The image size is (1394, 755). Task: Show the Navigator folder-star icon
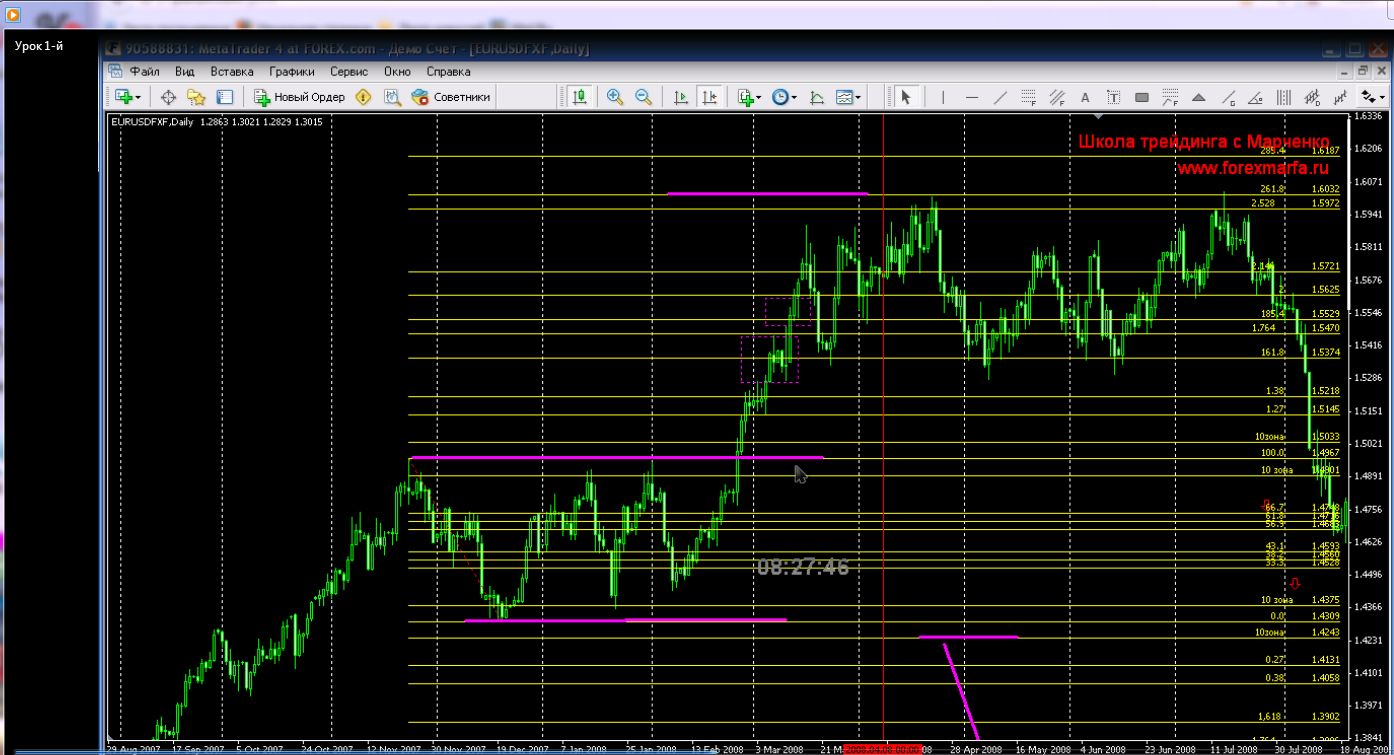196,97
